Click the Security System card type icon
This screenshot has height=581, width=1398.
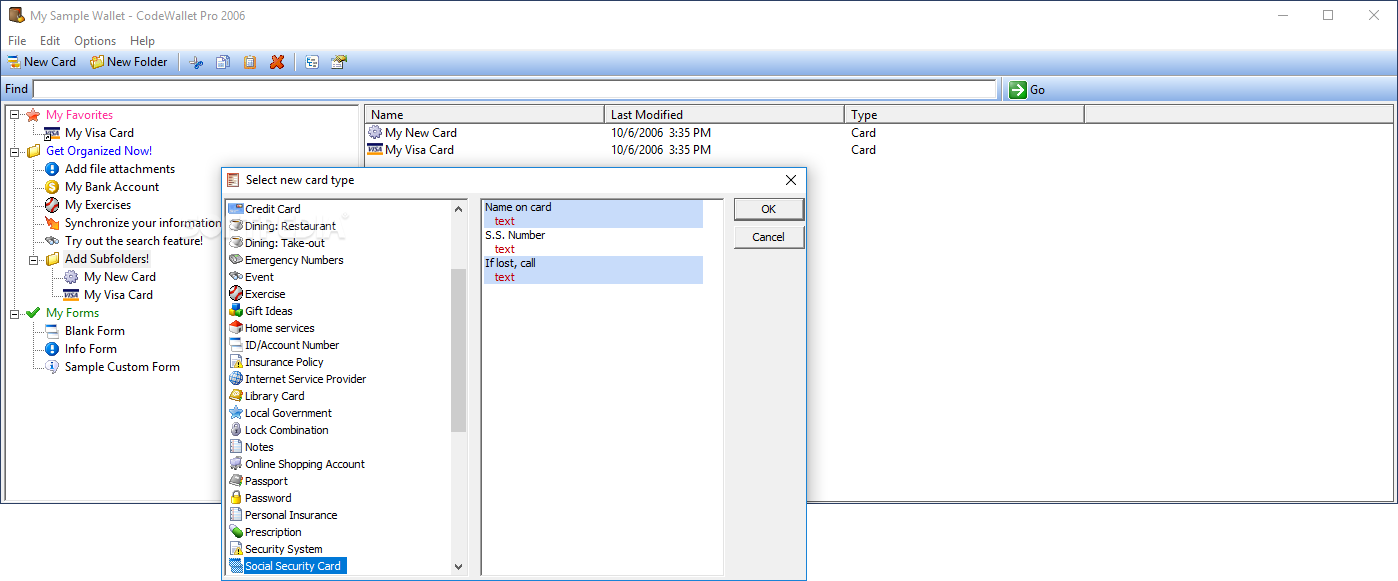tap(236, 549)
